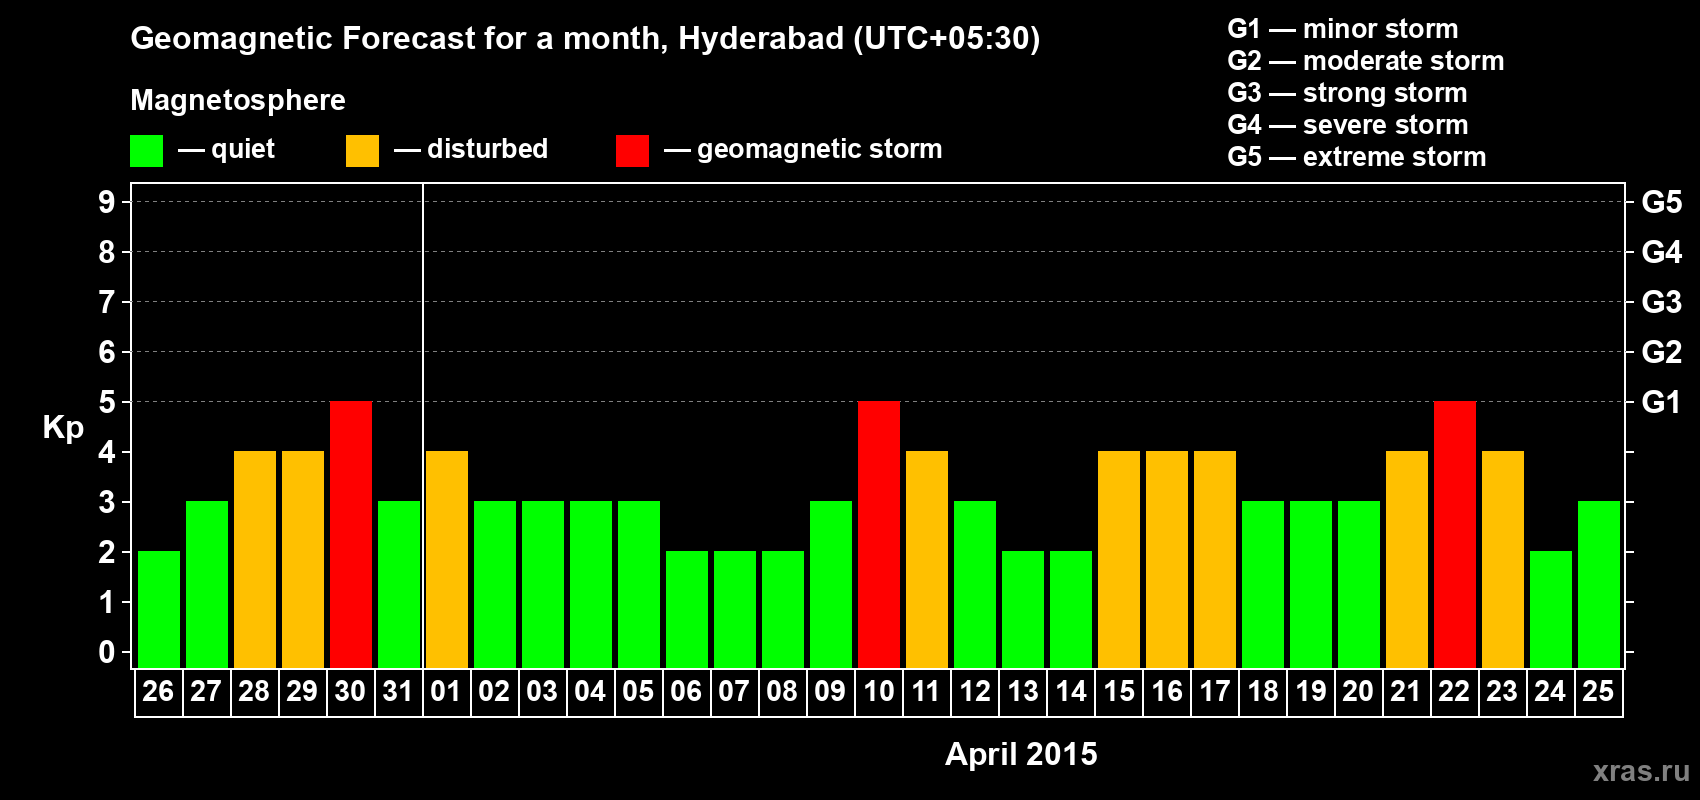Image resolution: width=1700 pixels, height=800 pixels.
Task: Click the green bar above date 26
Action: 159,610
